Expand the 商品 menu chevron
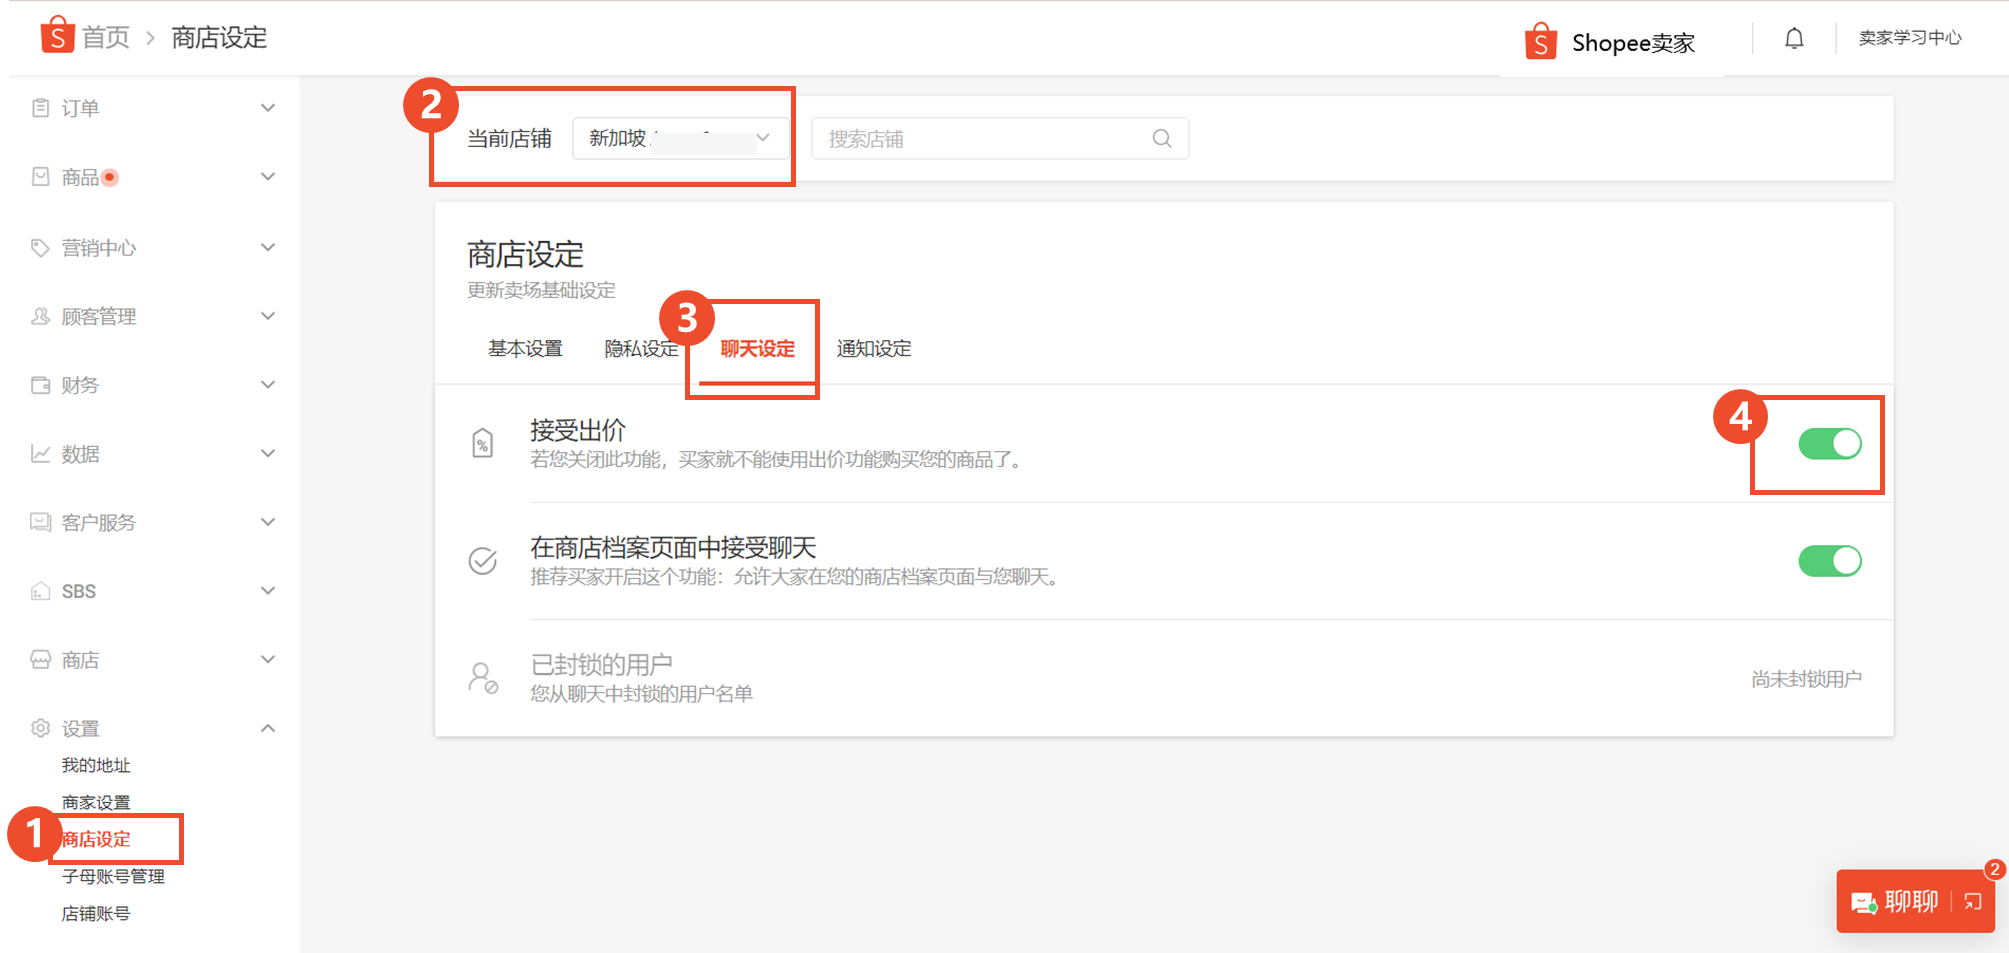The image size is (2009, 953). point(268,177)
